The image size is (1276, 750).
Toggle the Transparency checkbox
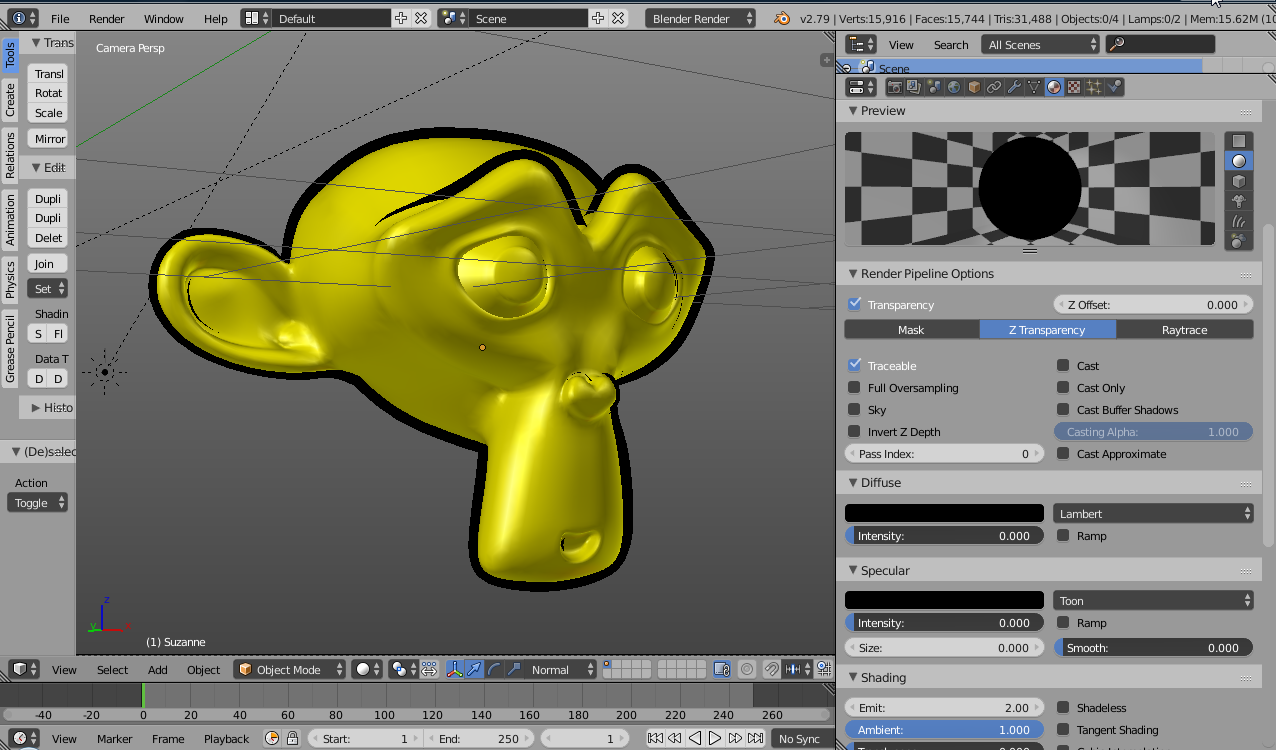tap(854, 304)
